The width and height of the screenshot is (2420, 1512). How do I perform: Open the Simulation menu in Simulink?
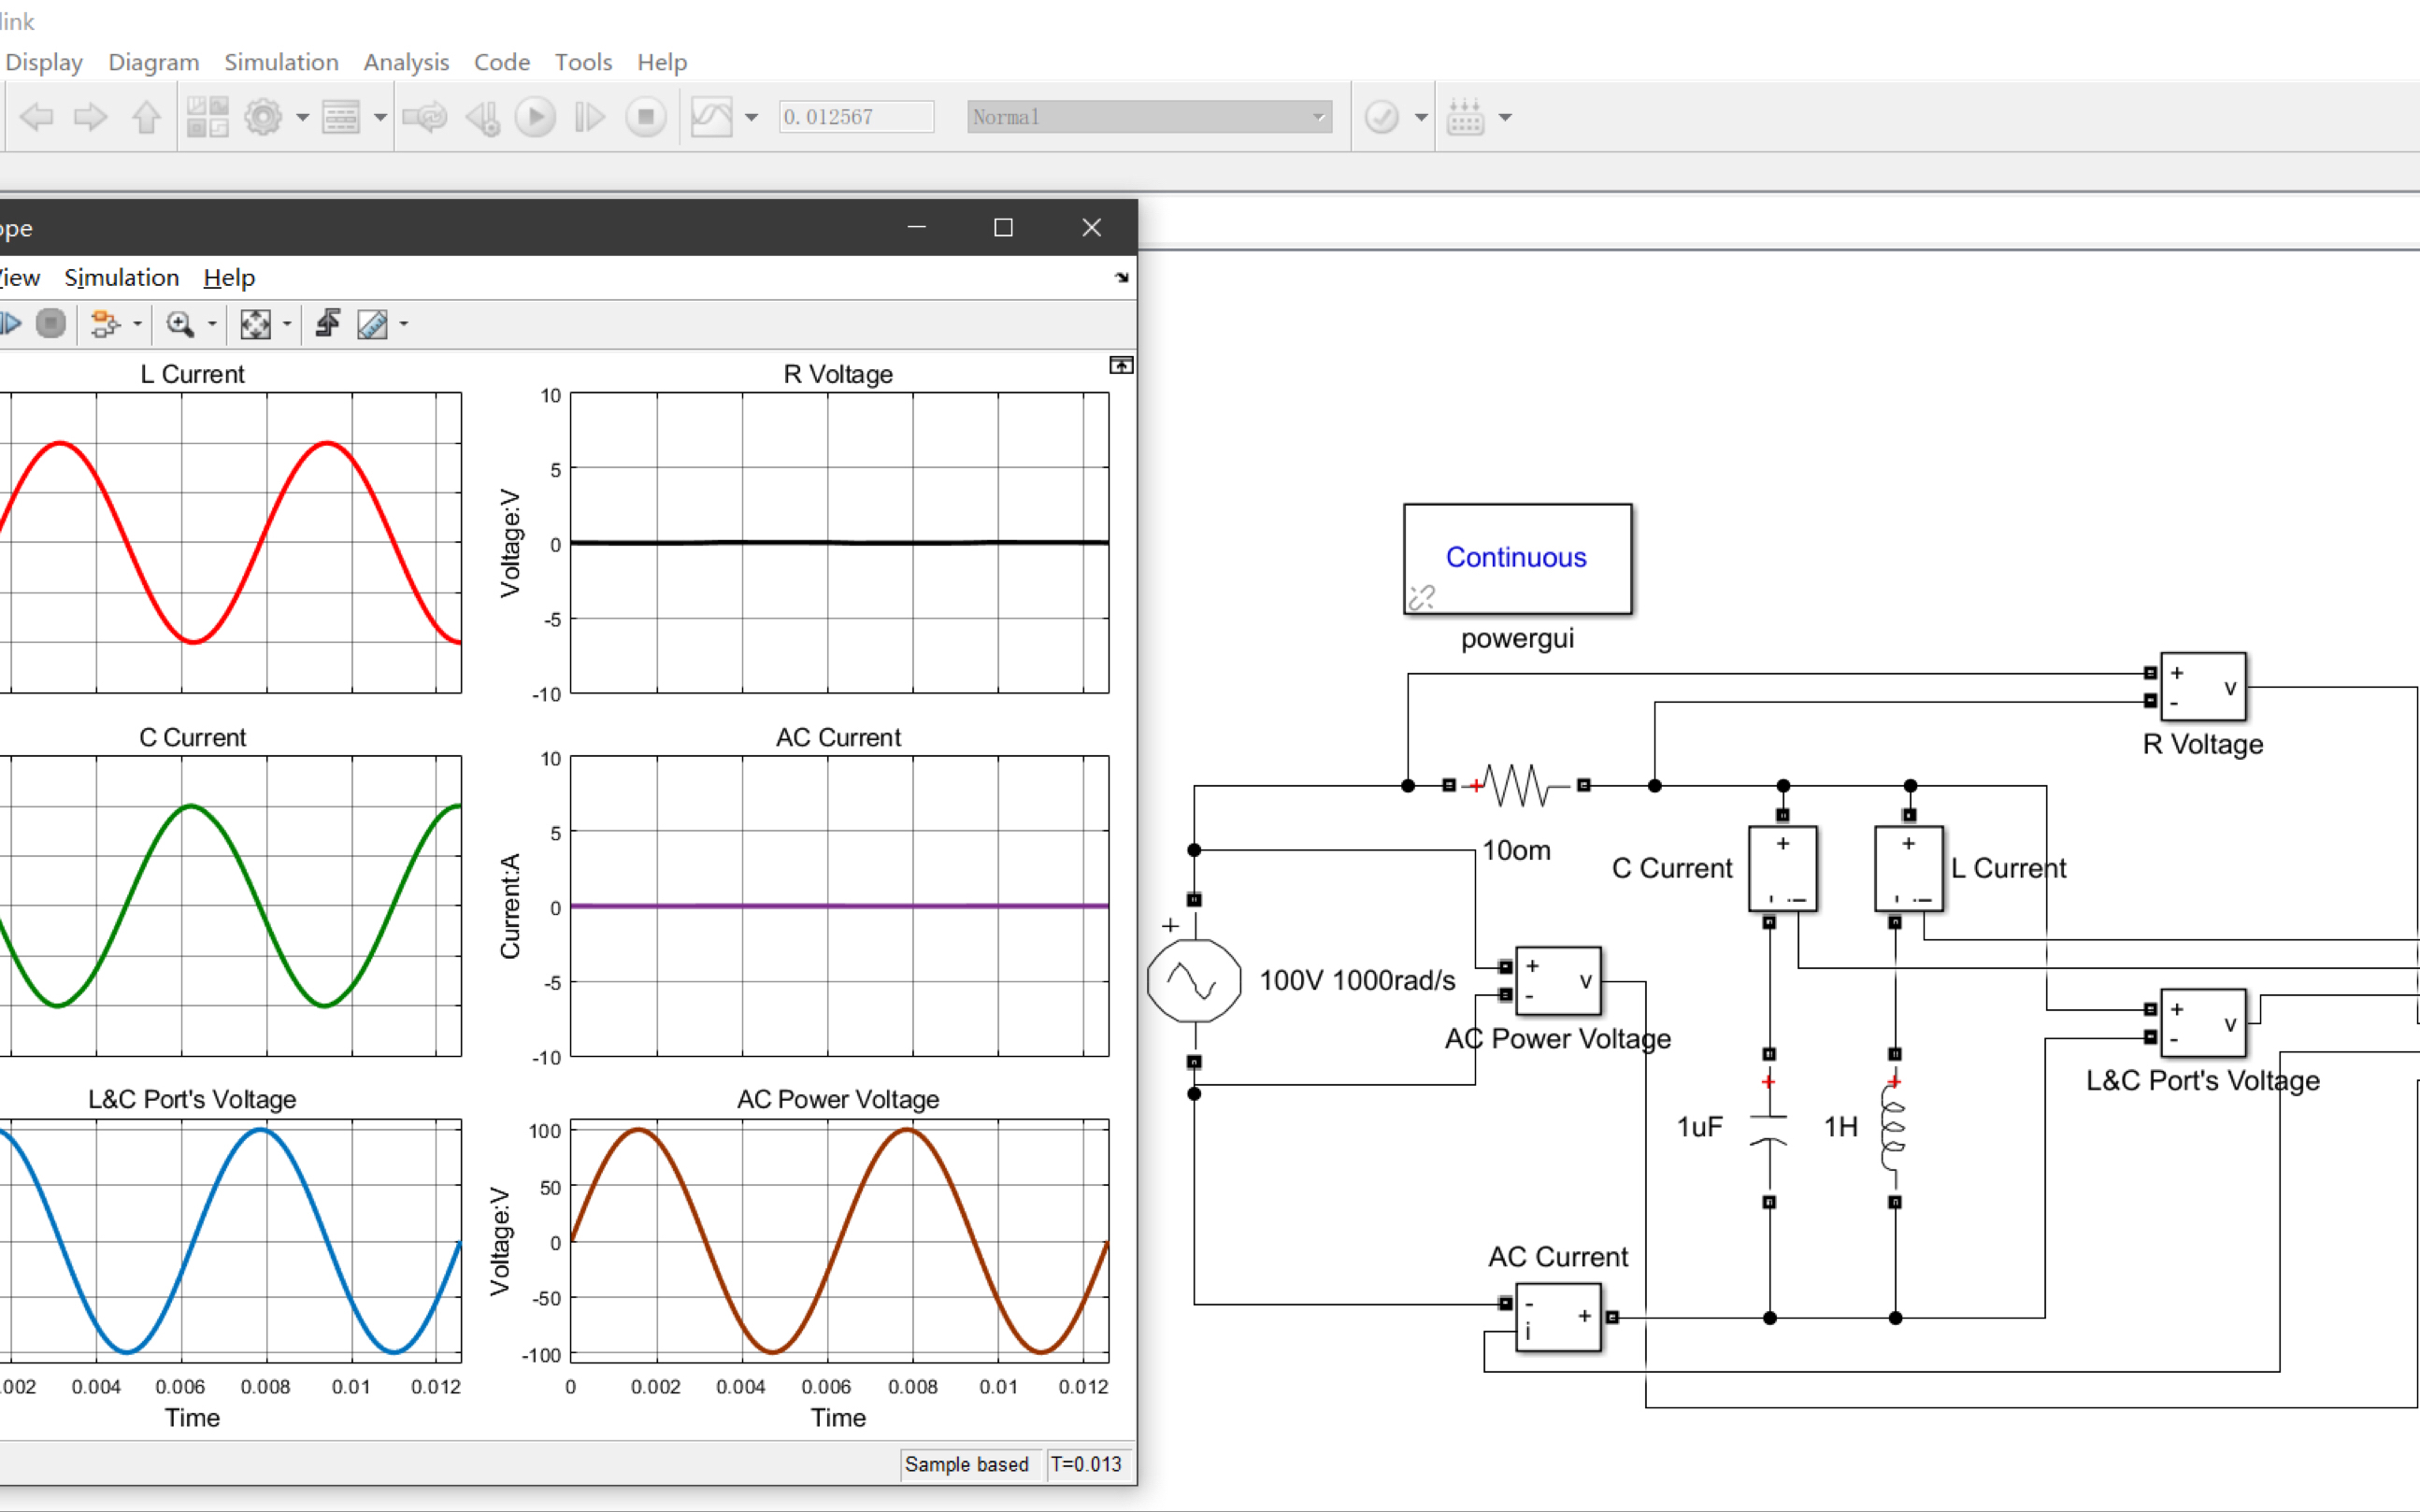(277, 61)
